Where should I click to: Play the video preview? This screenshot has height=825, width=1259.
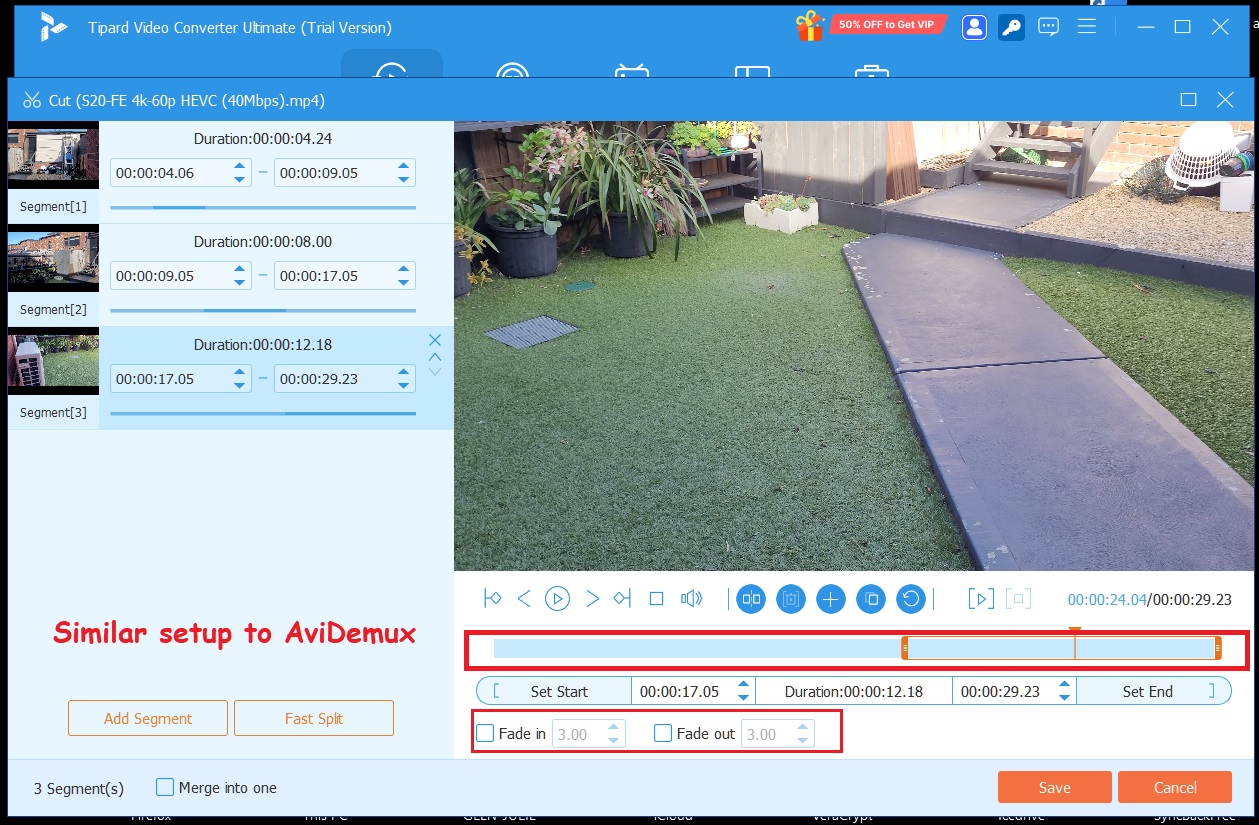[x=557, y=599]
